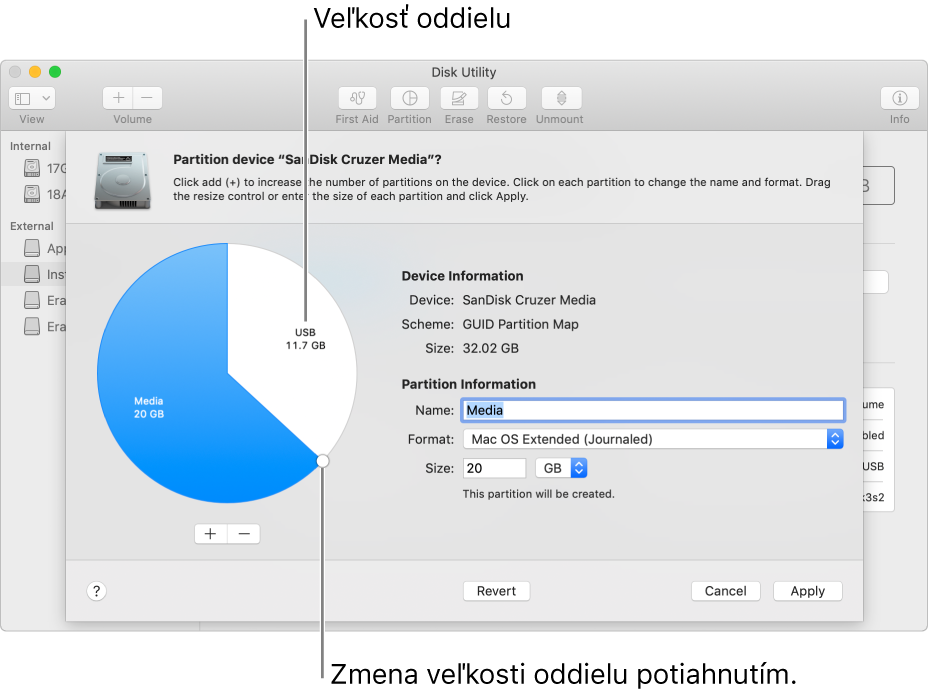Open help with the question mark button
This screenshot has width=931, height=697.
click(97, 591)
